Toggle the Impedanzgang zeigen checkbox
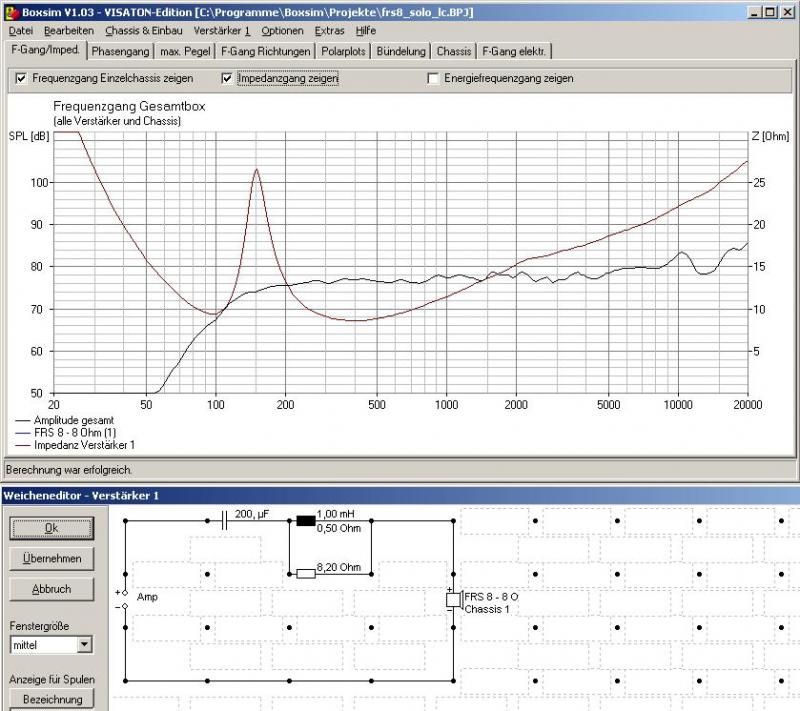Image resolution: width=800 pixels, height=711 pixels. [x=227, y=78]
